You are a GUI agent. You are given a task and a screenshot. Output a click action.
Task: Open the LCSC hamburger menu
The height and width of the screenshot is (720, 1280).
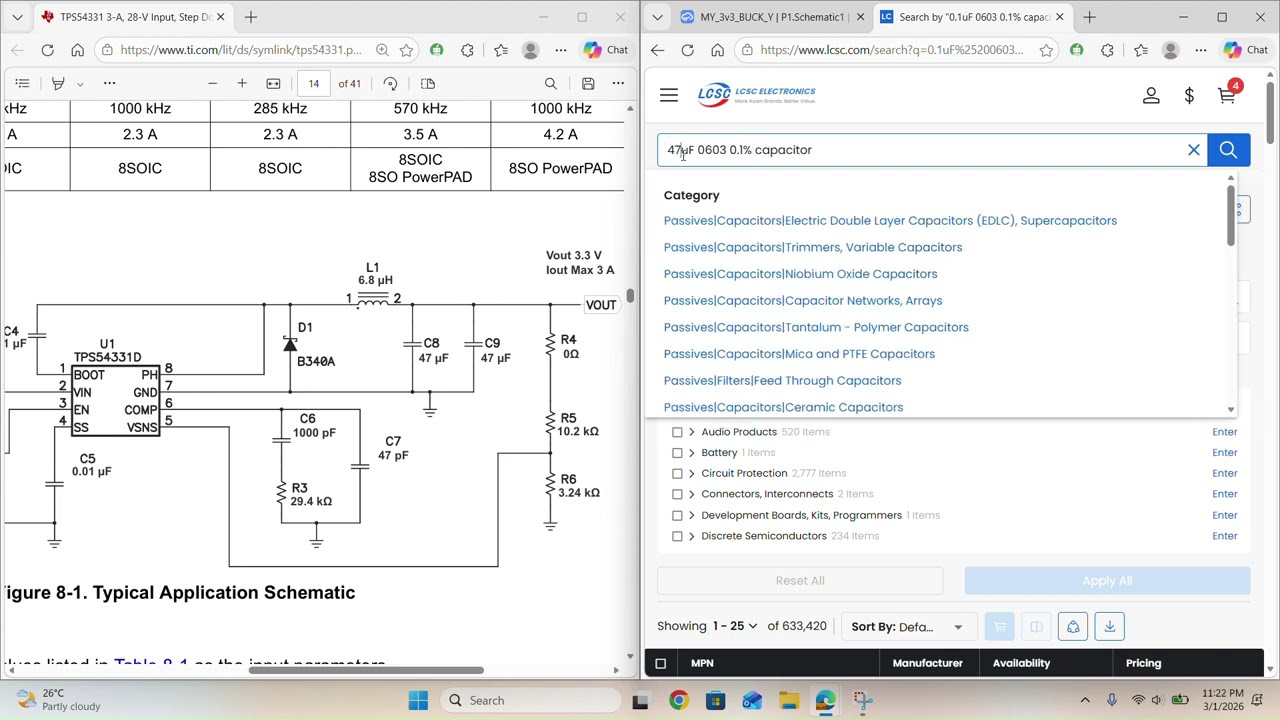coord(669,95)
